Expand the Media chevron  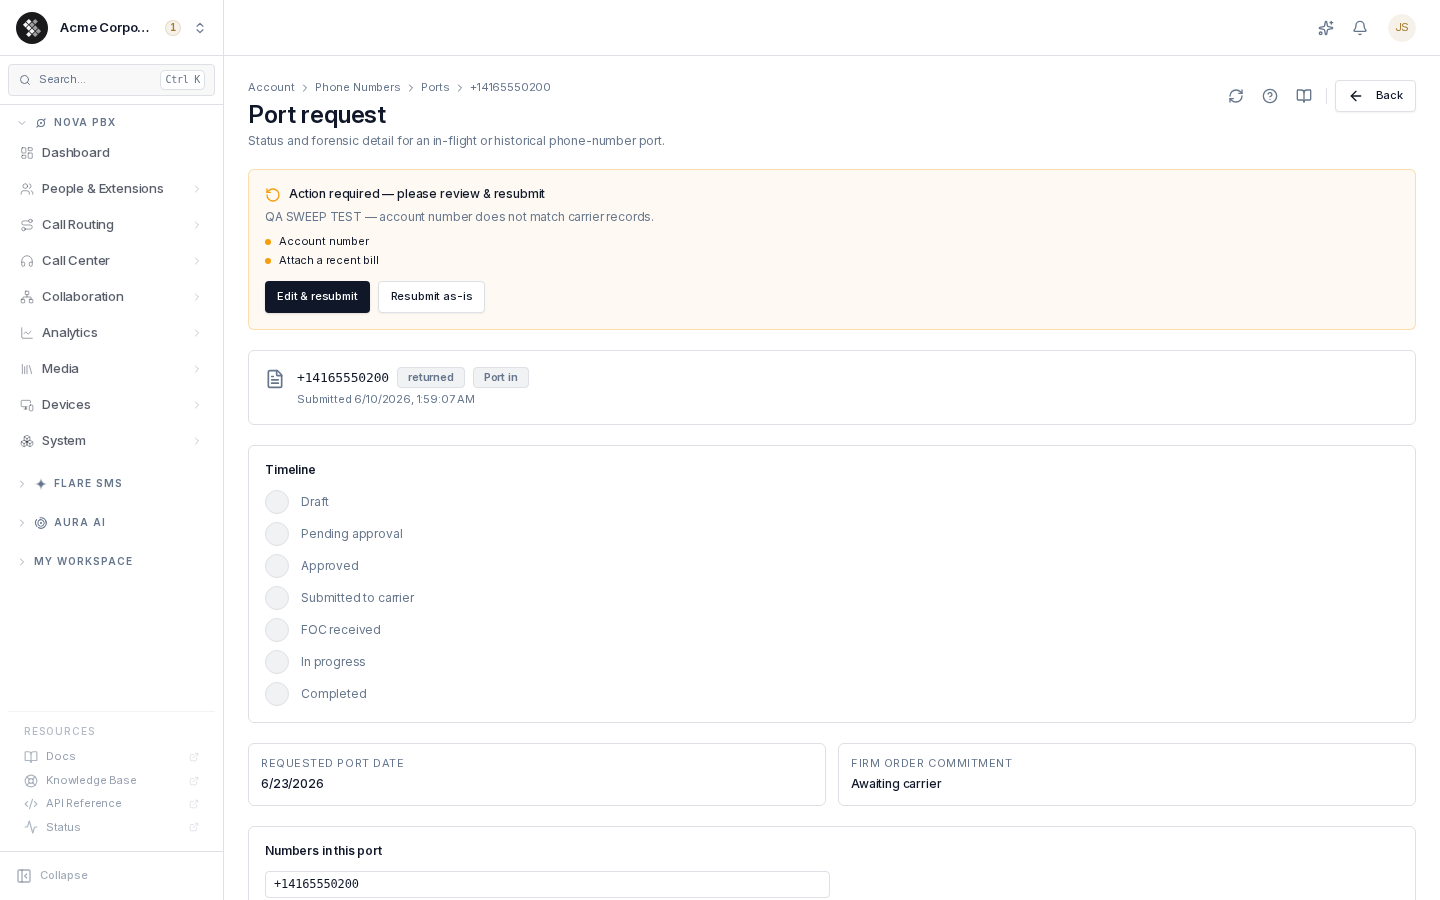click(197, 369)
